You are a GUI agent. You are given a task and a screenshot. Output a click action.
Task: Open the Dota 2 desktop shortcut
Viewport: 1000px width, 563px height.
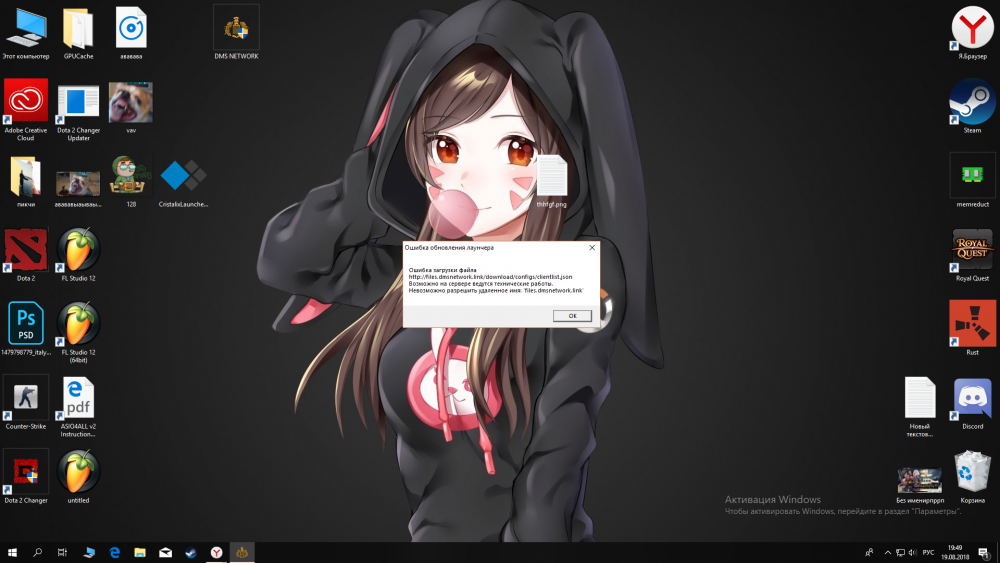[x=26, y=249]
